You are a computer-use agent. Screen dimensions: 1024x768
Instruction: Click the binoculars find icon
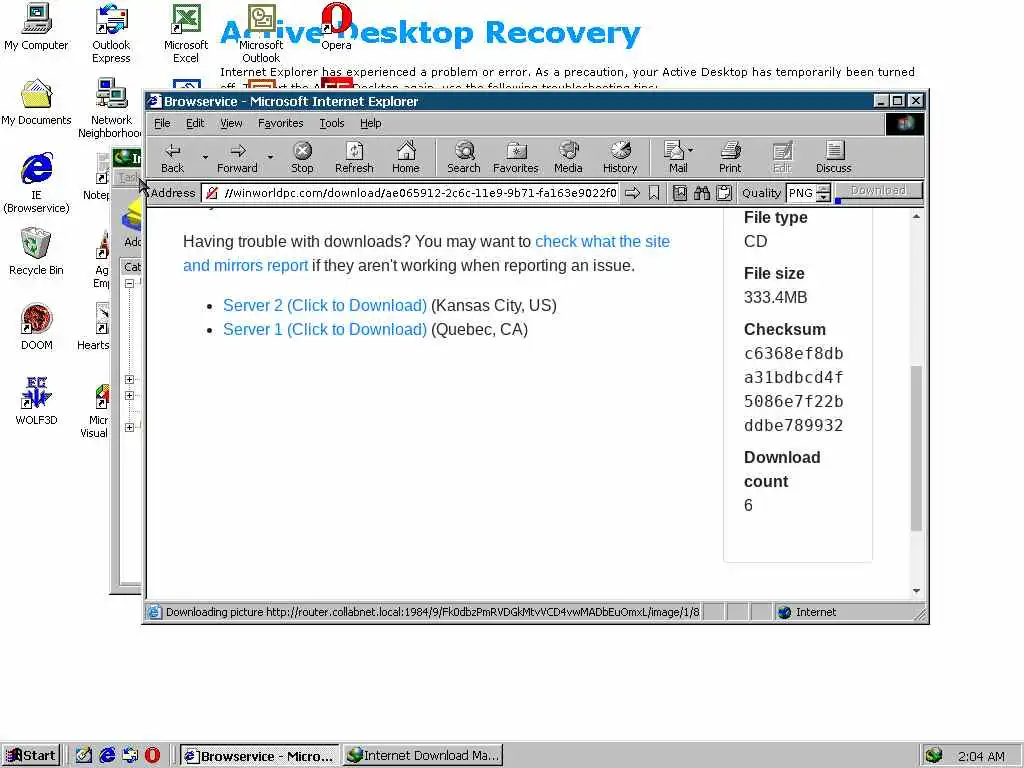702,193
